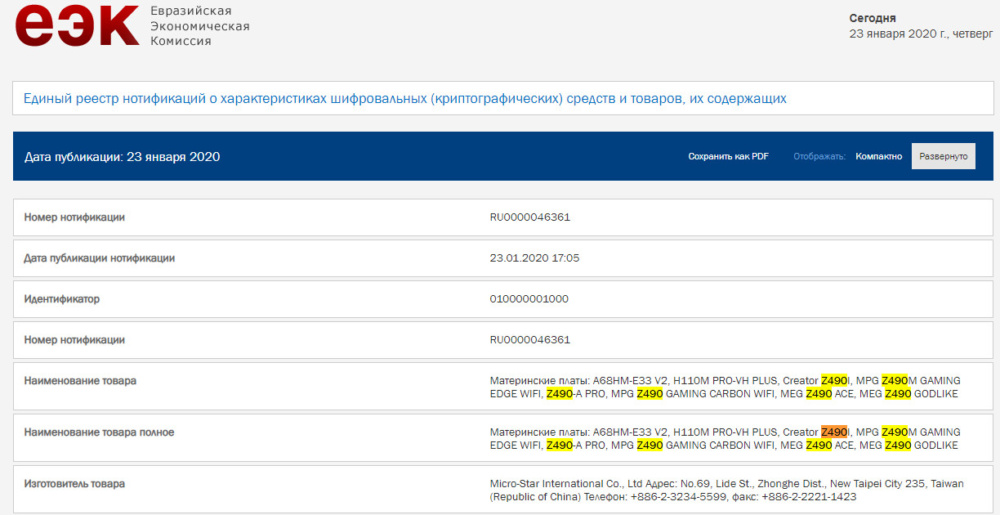
Task: Open the Единый реестр нотификаций link
Action: click(405, 99)
